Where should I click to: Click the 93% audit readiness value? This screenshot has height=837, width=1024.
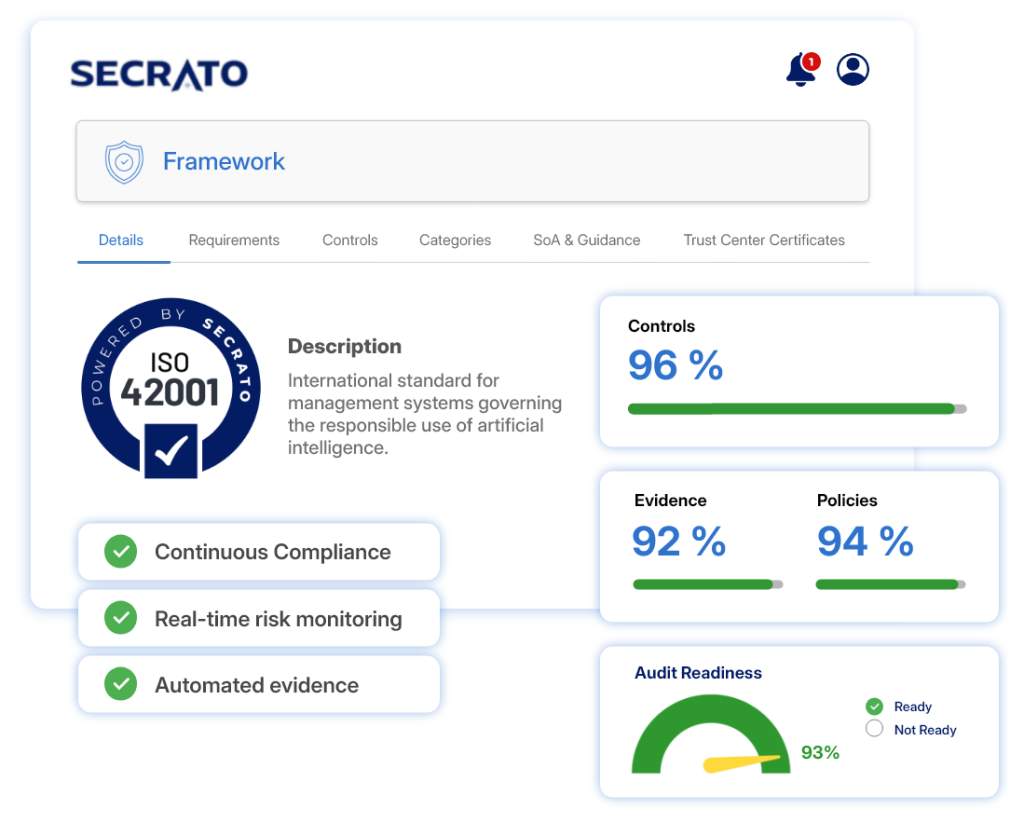pyautogui.click(x=820, y=752)
